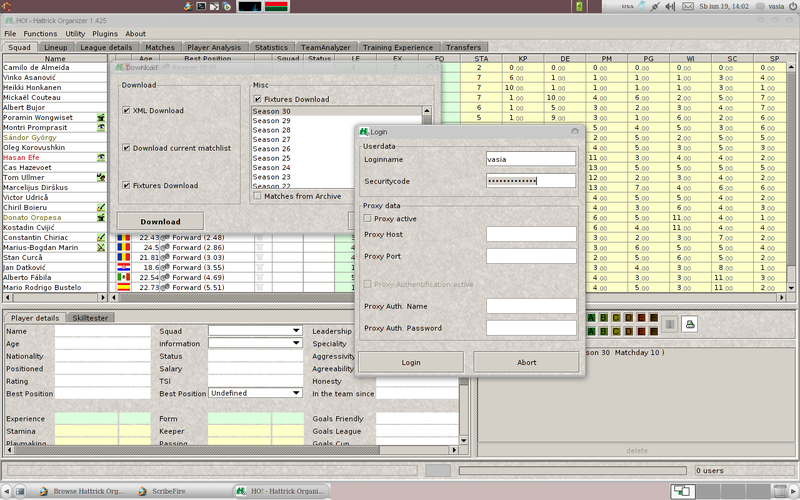Switch to the League details tab
The image size is (800, 500).
point(106,47)
